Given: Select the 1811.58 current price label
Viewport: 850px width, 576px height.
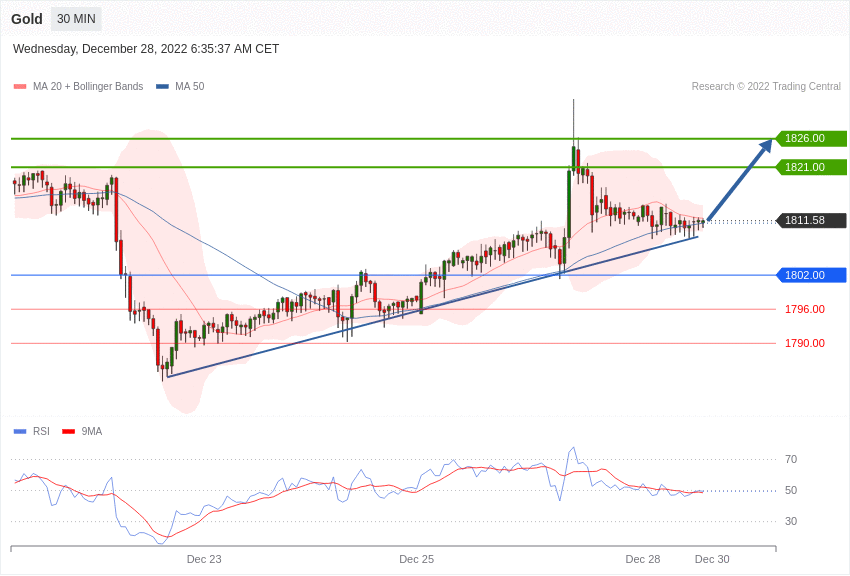Looking at the screenshot, I should (812, 220).
